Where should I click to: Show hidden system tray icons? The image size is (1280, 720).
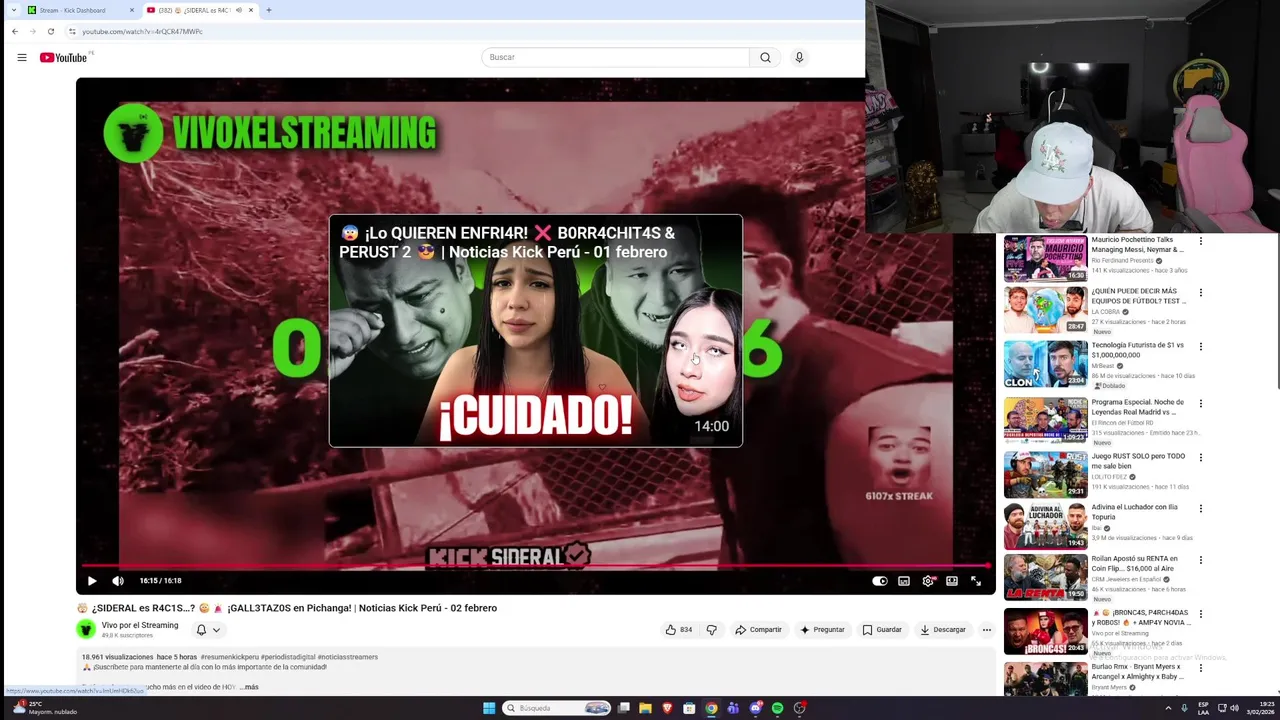pos(1168,708)
